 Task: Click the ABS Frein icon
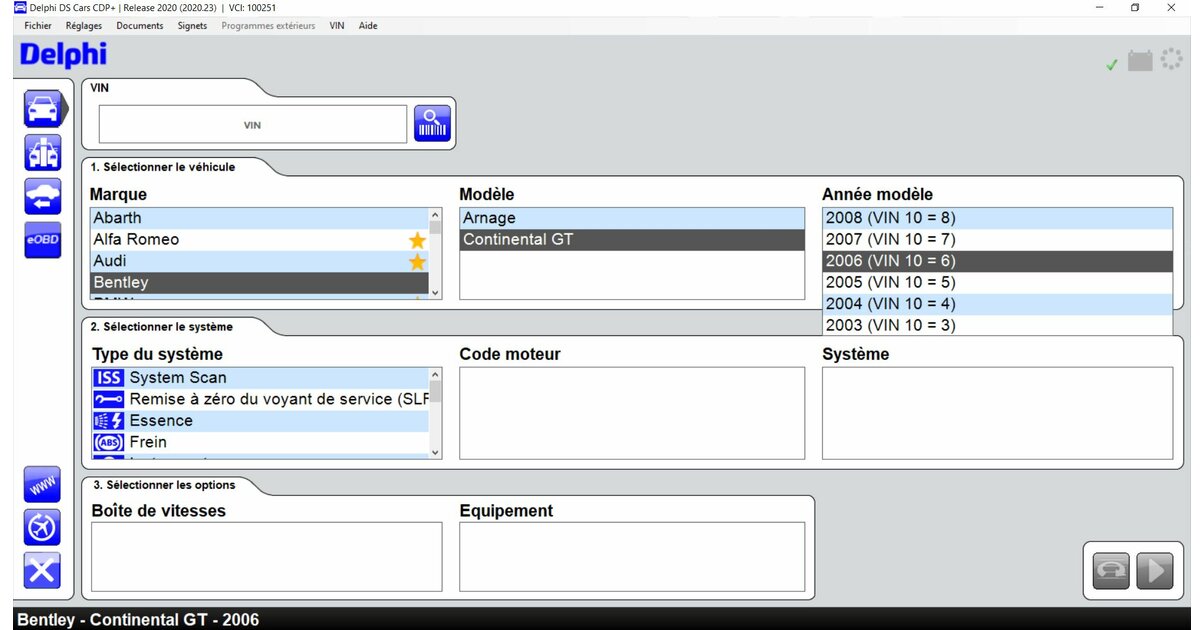pyautogui.click(x=108, y=442)
